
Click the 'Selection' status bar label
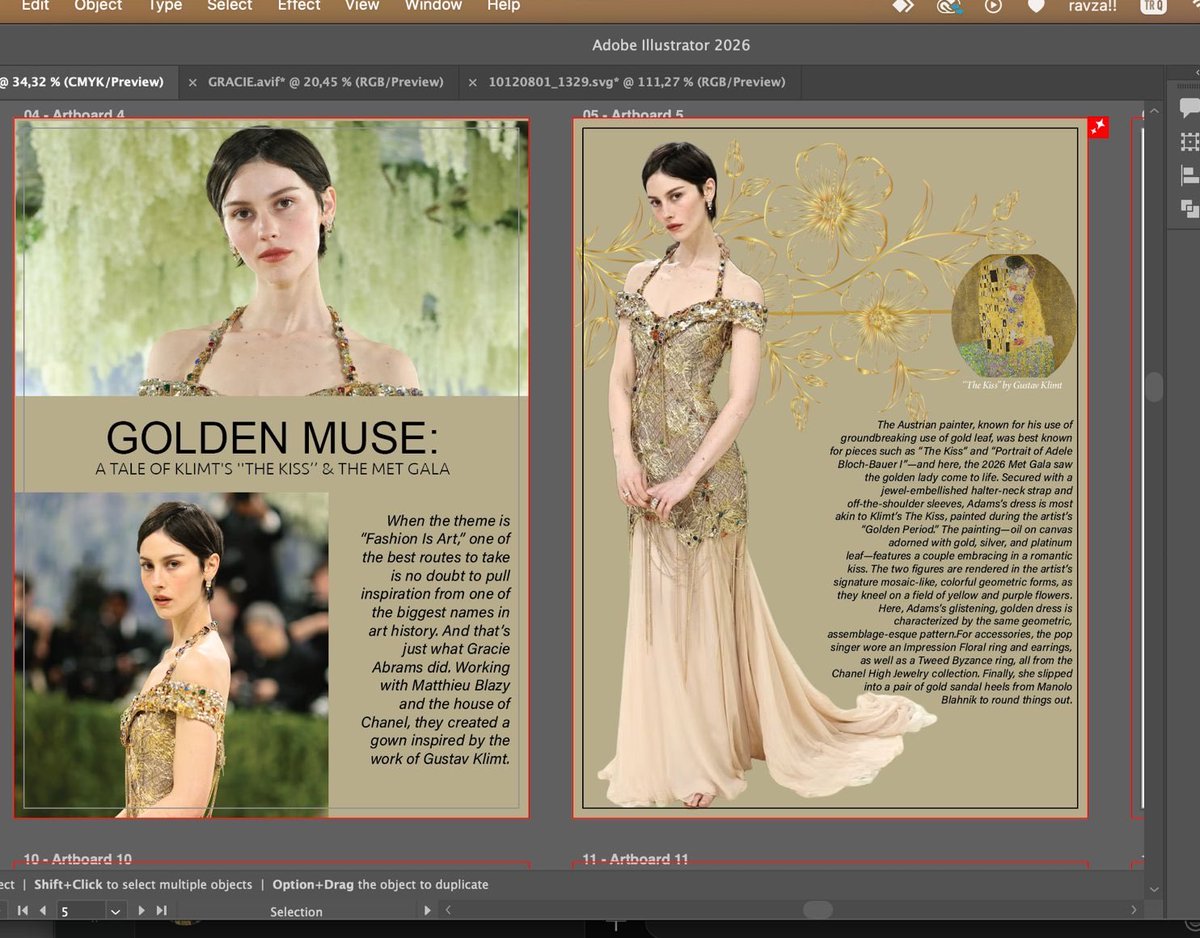296,912
